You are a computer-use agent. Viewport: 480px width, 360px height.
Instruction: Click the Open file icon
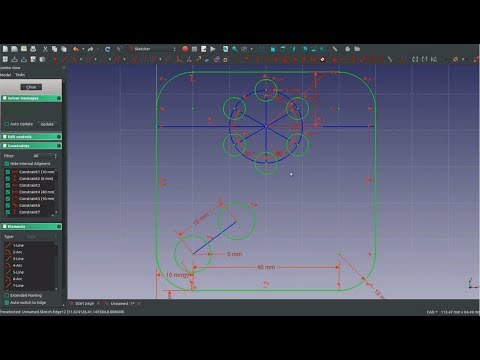point(14,49)
